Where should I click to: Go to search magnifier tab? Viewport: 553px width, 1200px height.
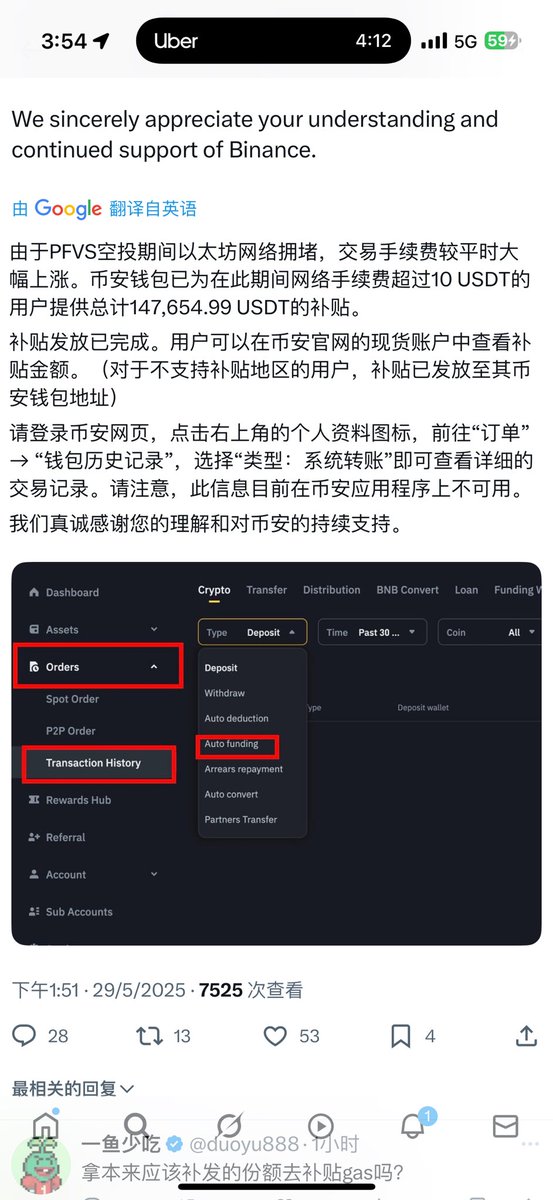pyautogui.click(x=137, y=1127)
